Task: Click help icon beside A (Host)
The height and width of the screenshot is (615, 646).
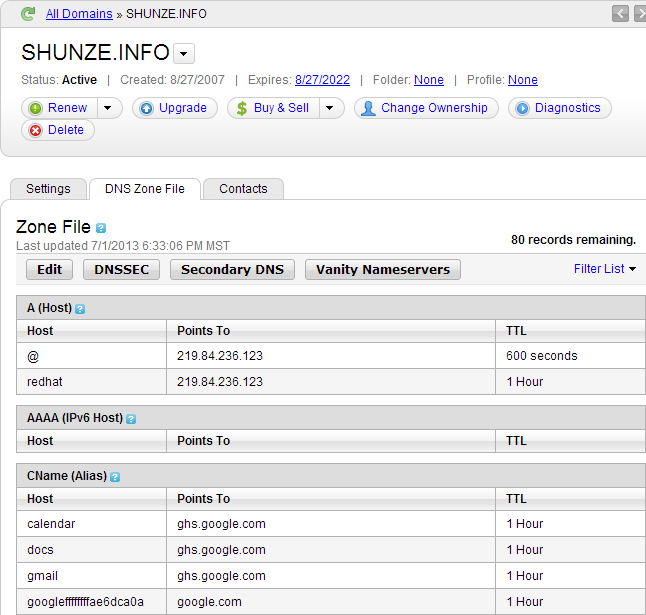Action: click(80, 309)
